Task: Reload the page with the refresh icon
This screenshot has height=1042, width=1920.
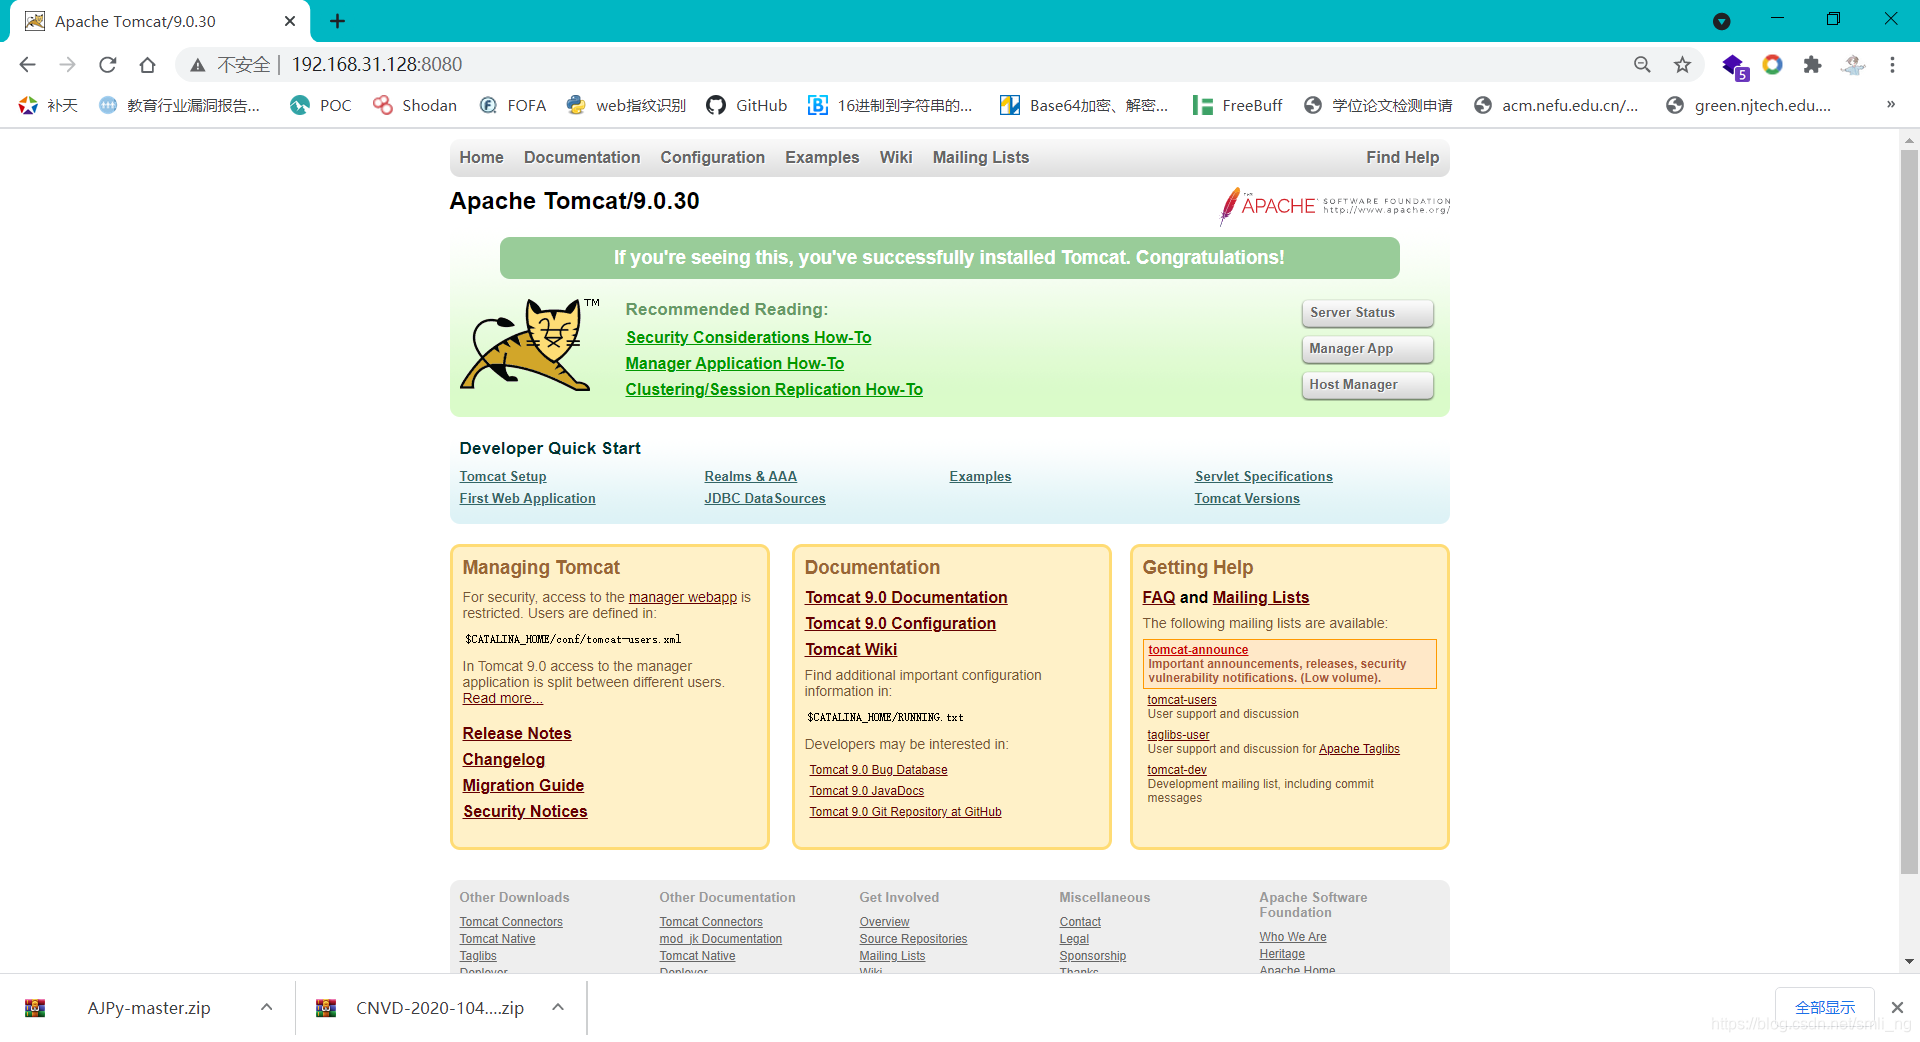Action: (x=108, y=65)
